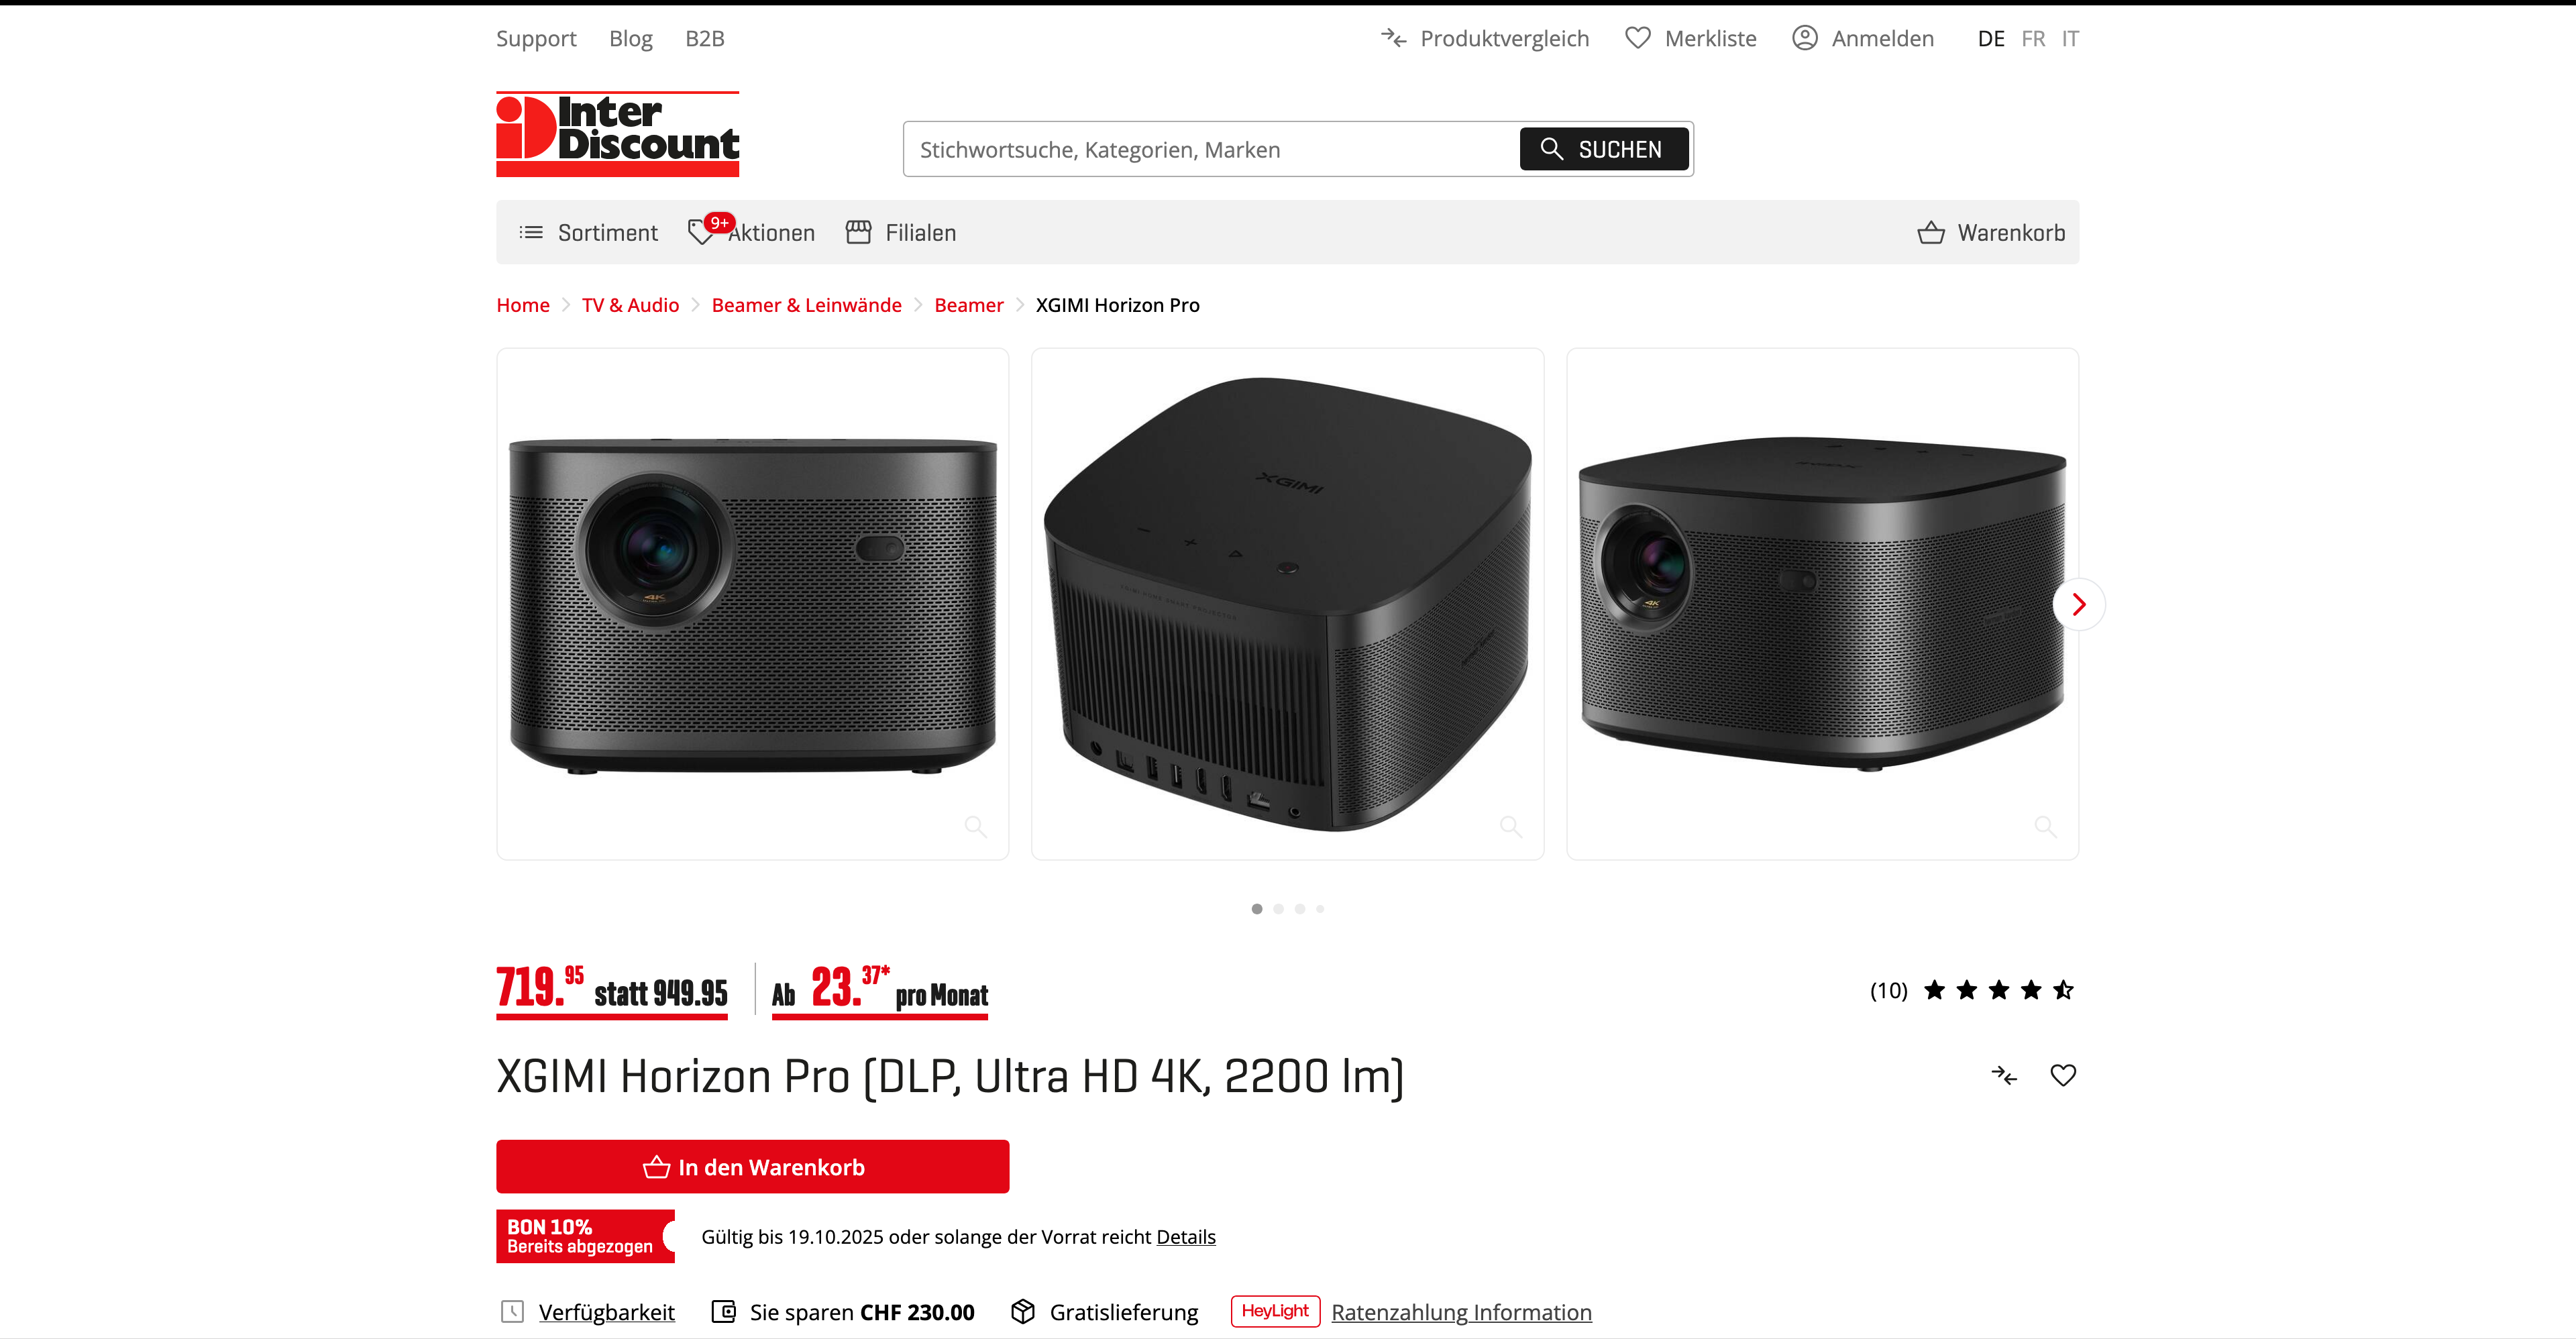Viewport: 2576px width, 1339px height.
Task: Select the second carousel pagination dot
Action: pos(1278,909)
